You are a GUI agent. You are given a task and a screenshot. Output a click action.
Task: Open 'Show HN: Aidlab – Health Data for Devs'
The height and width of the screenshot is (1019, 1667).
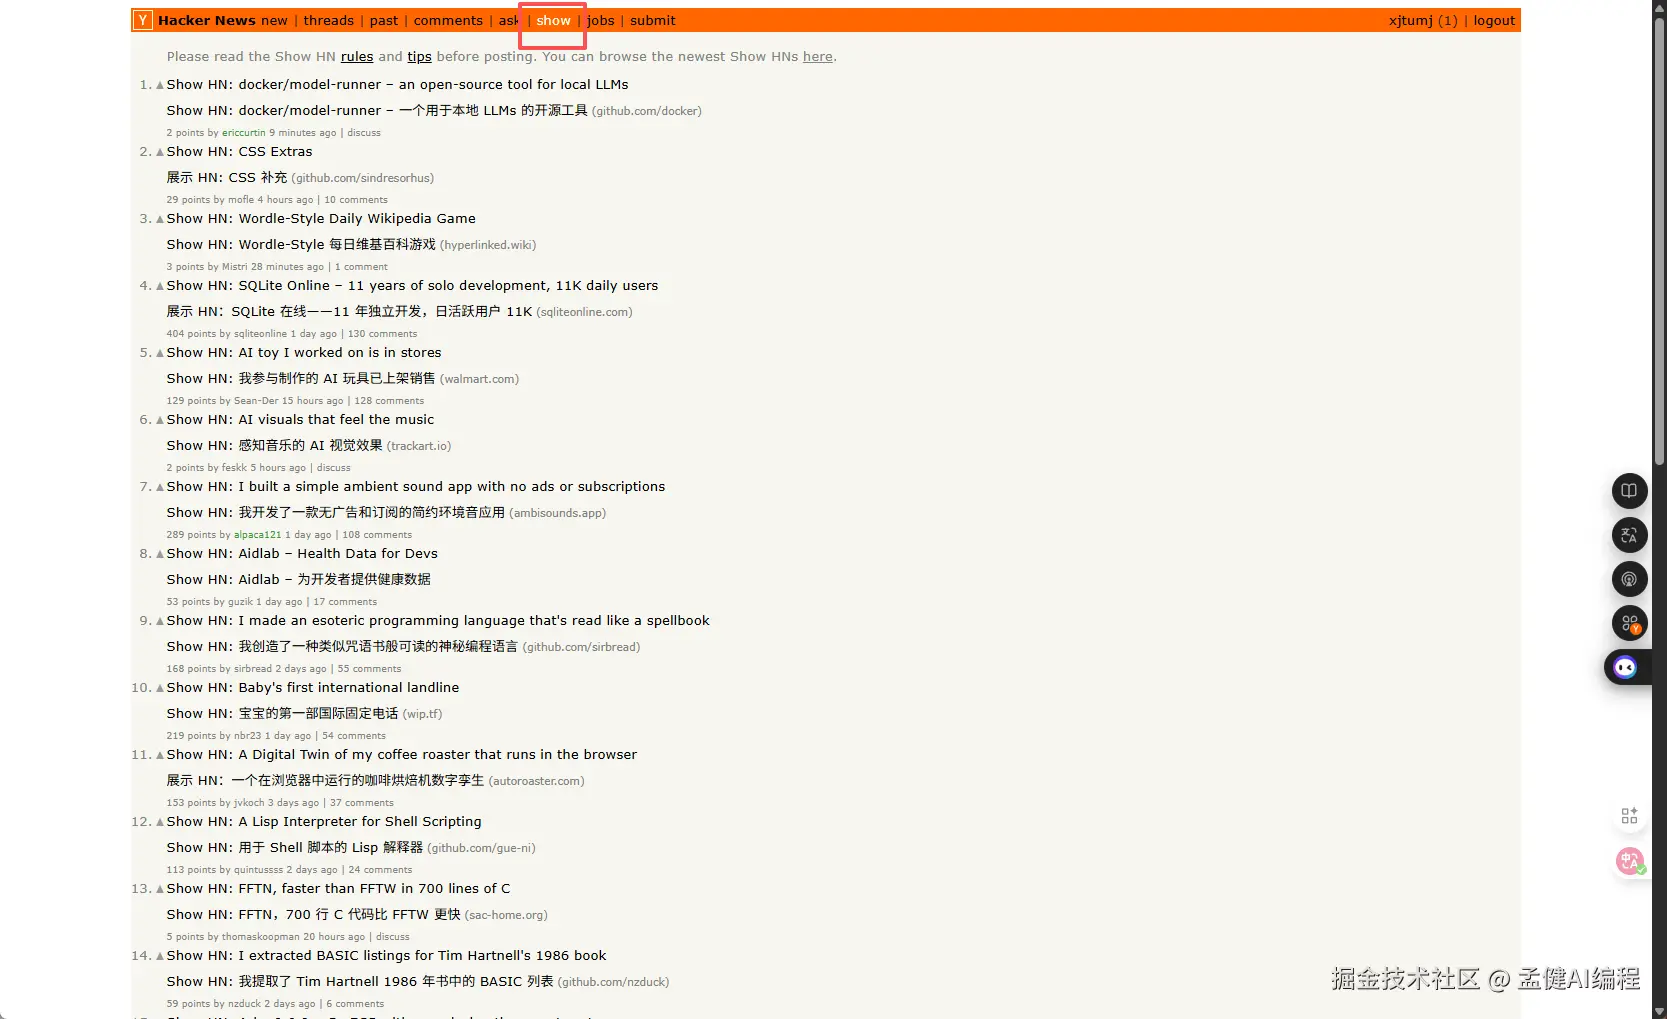(302, 554)
